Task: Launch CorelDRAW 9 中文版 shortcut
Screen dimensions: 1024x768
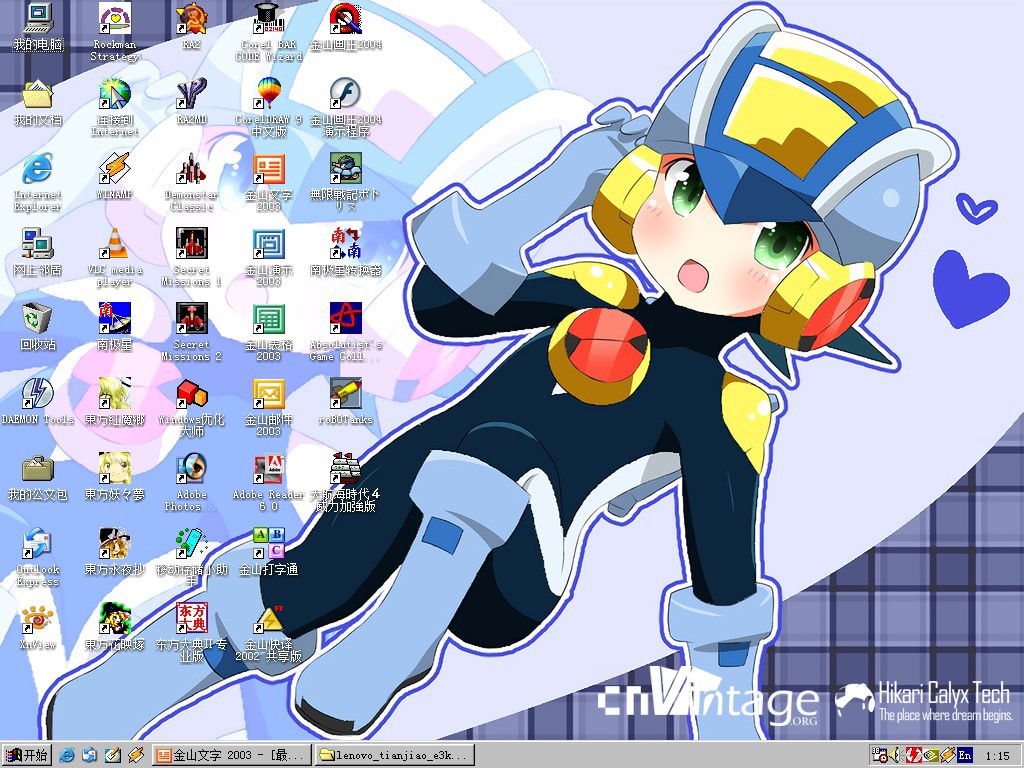Action: point(268,108)
